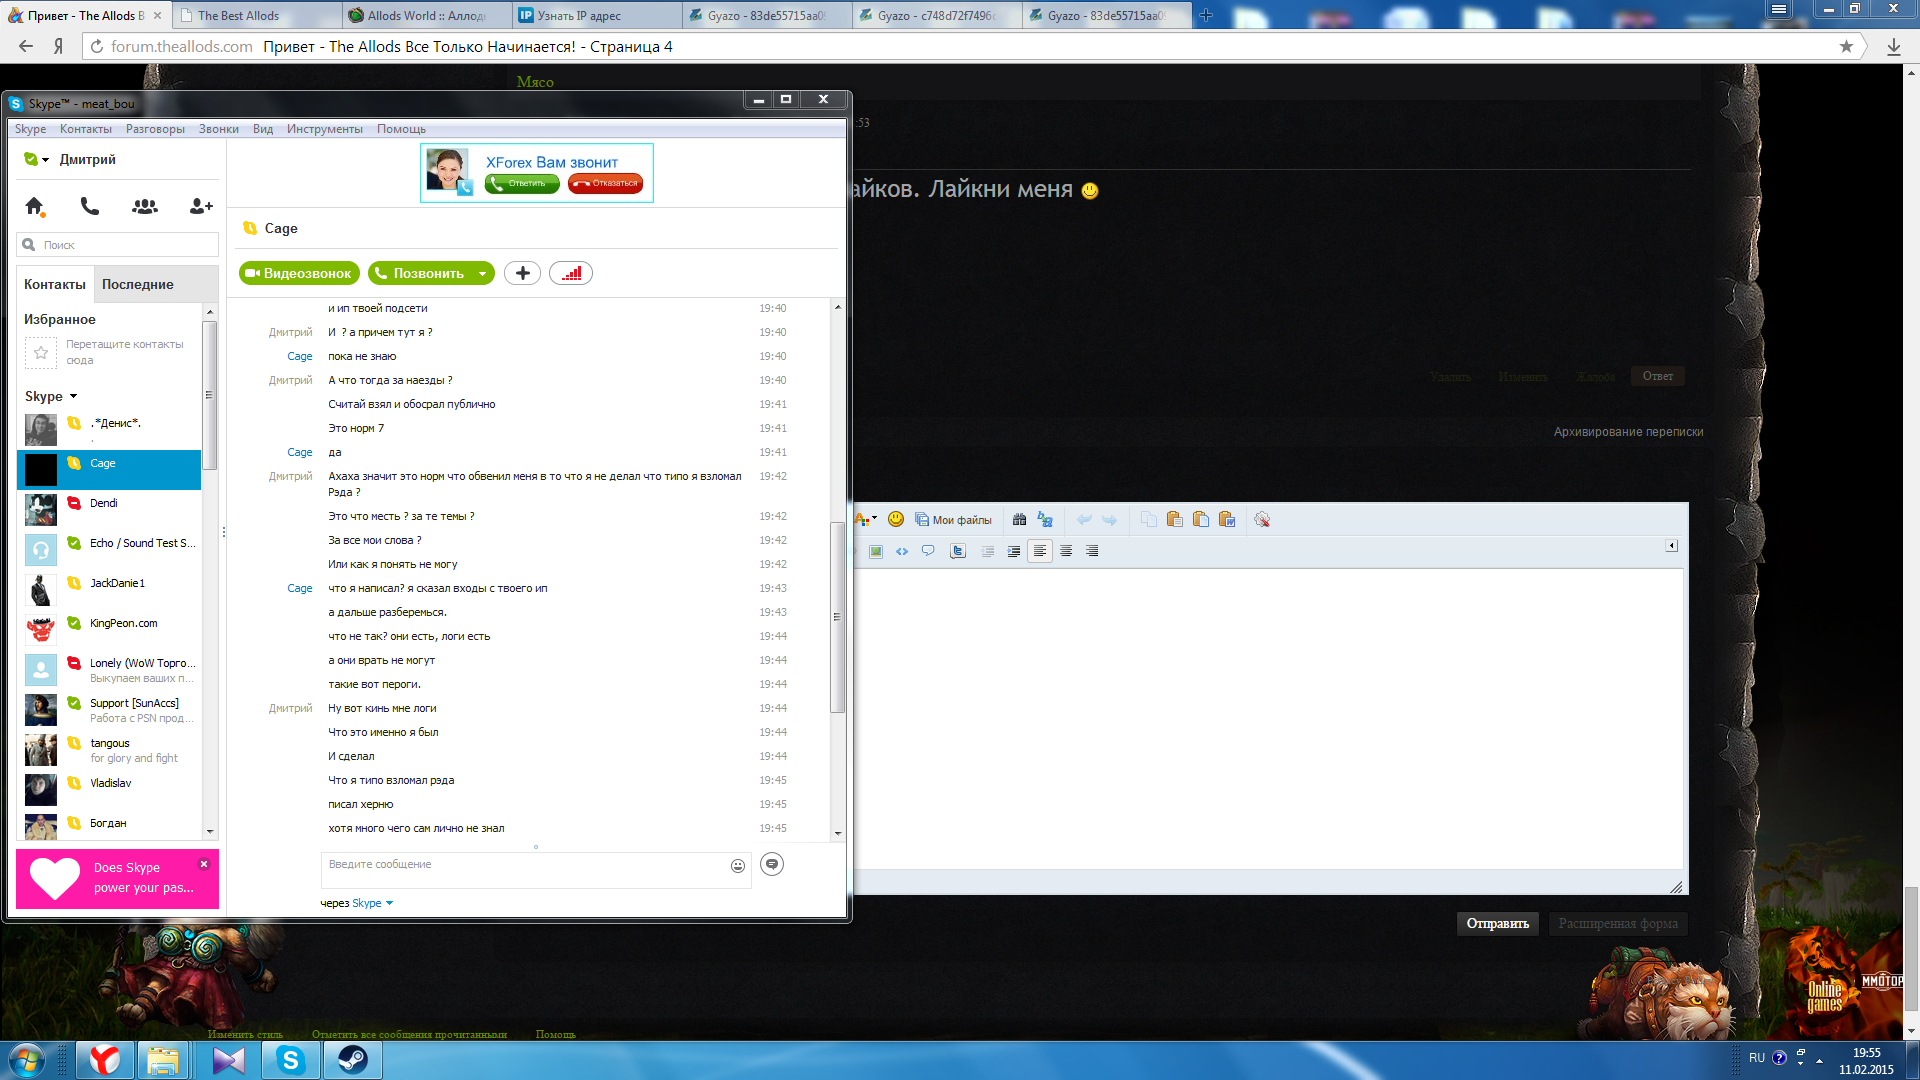Screen dimensions: 1920x1080
Task: Click the Skype quality indicator icon
Action: pyautogui.click(x=571, y=273)
